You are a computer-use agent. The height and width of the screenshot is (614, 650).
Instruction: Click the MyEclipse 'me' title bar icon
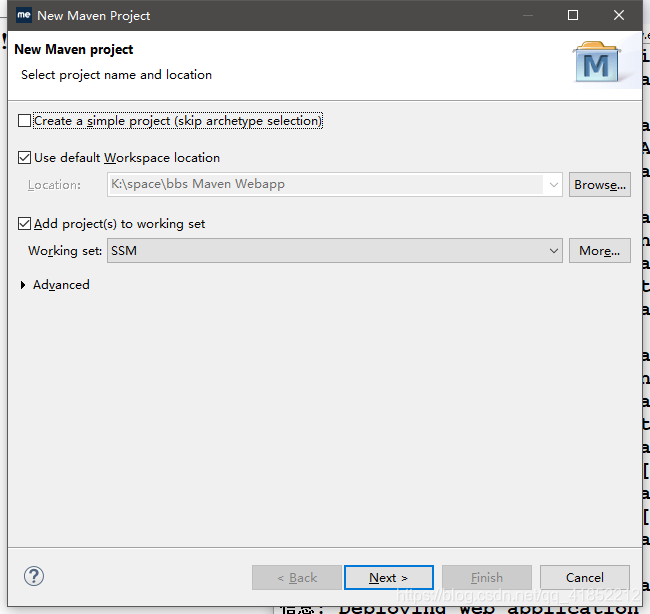click(24, 15)
